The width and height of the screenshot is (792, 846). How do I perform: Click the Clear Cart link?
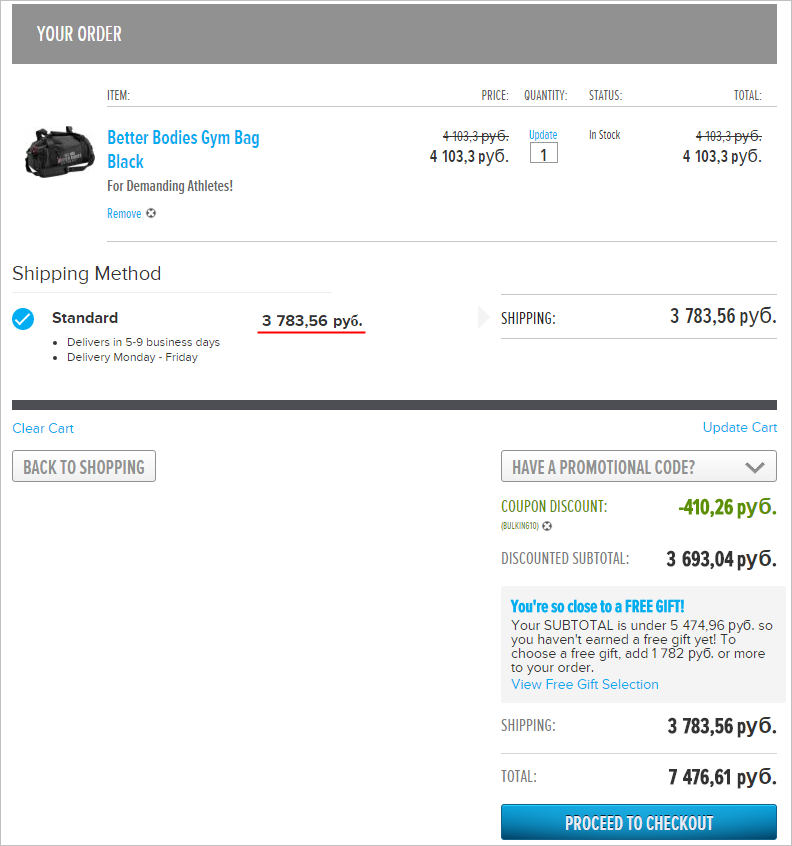(43, 428)
